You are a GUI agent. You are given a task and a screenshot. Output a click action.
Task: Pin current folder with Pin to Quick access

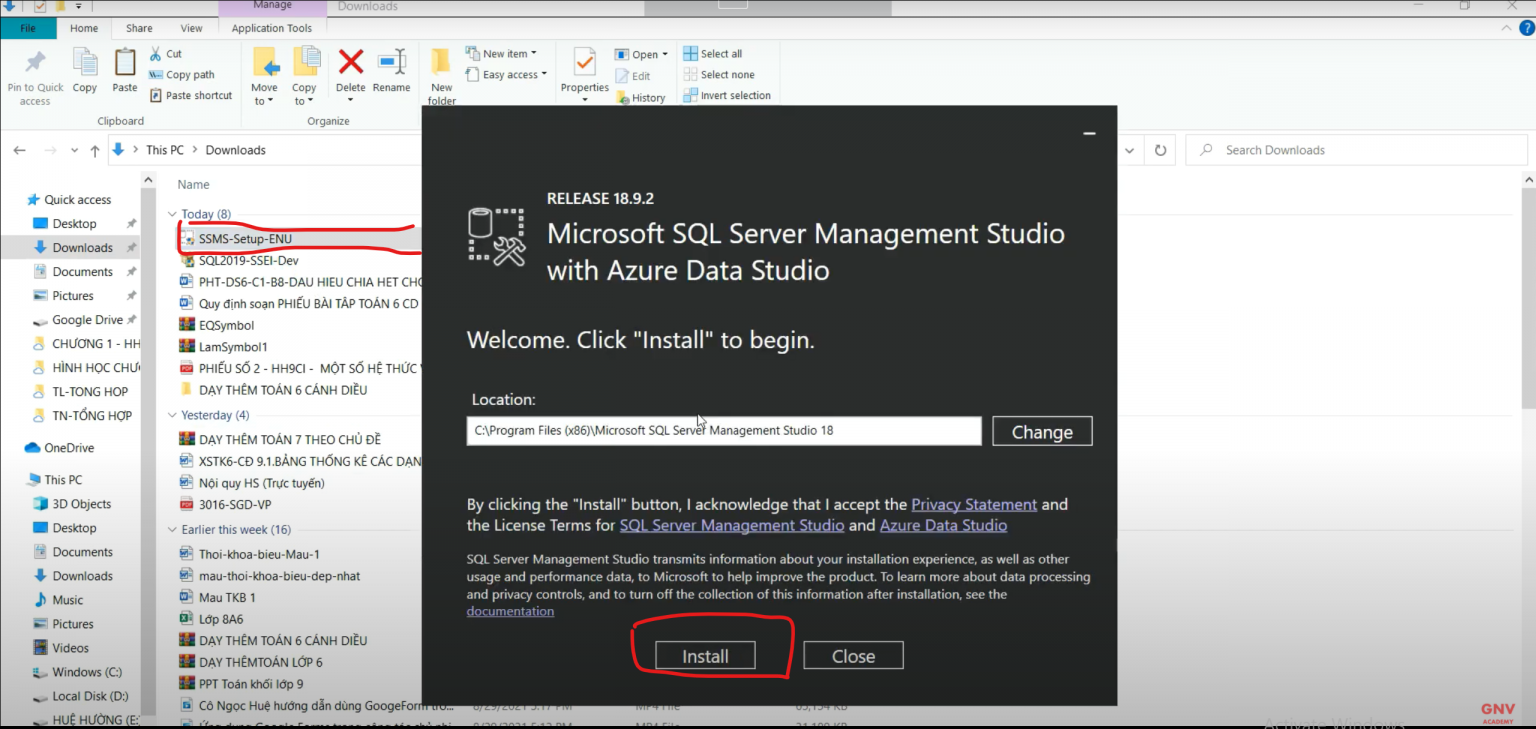pyautogui.click(x=35, y=70)
